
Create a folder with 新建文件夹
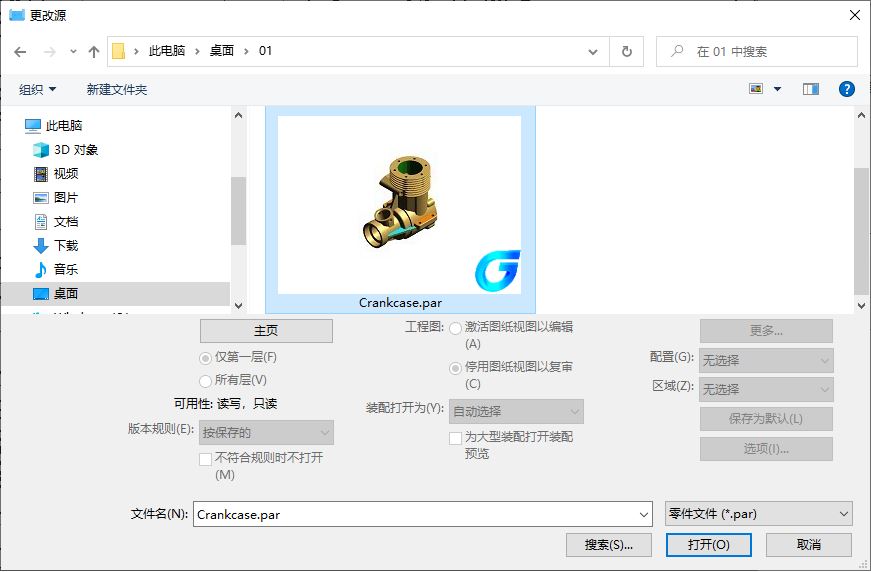coord(117,89)
